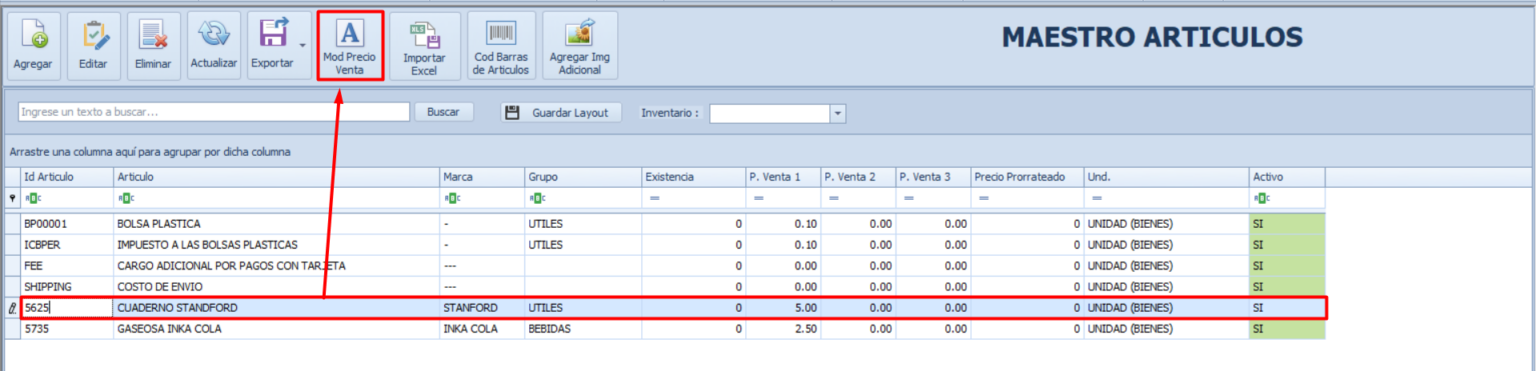Select the GASEOSA INKA COLA row
The width and height of the screenshot is (1536, 371).
[x=665, y=329]
